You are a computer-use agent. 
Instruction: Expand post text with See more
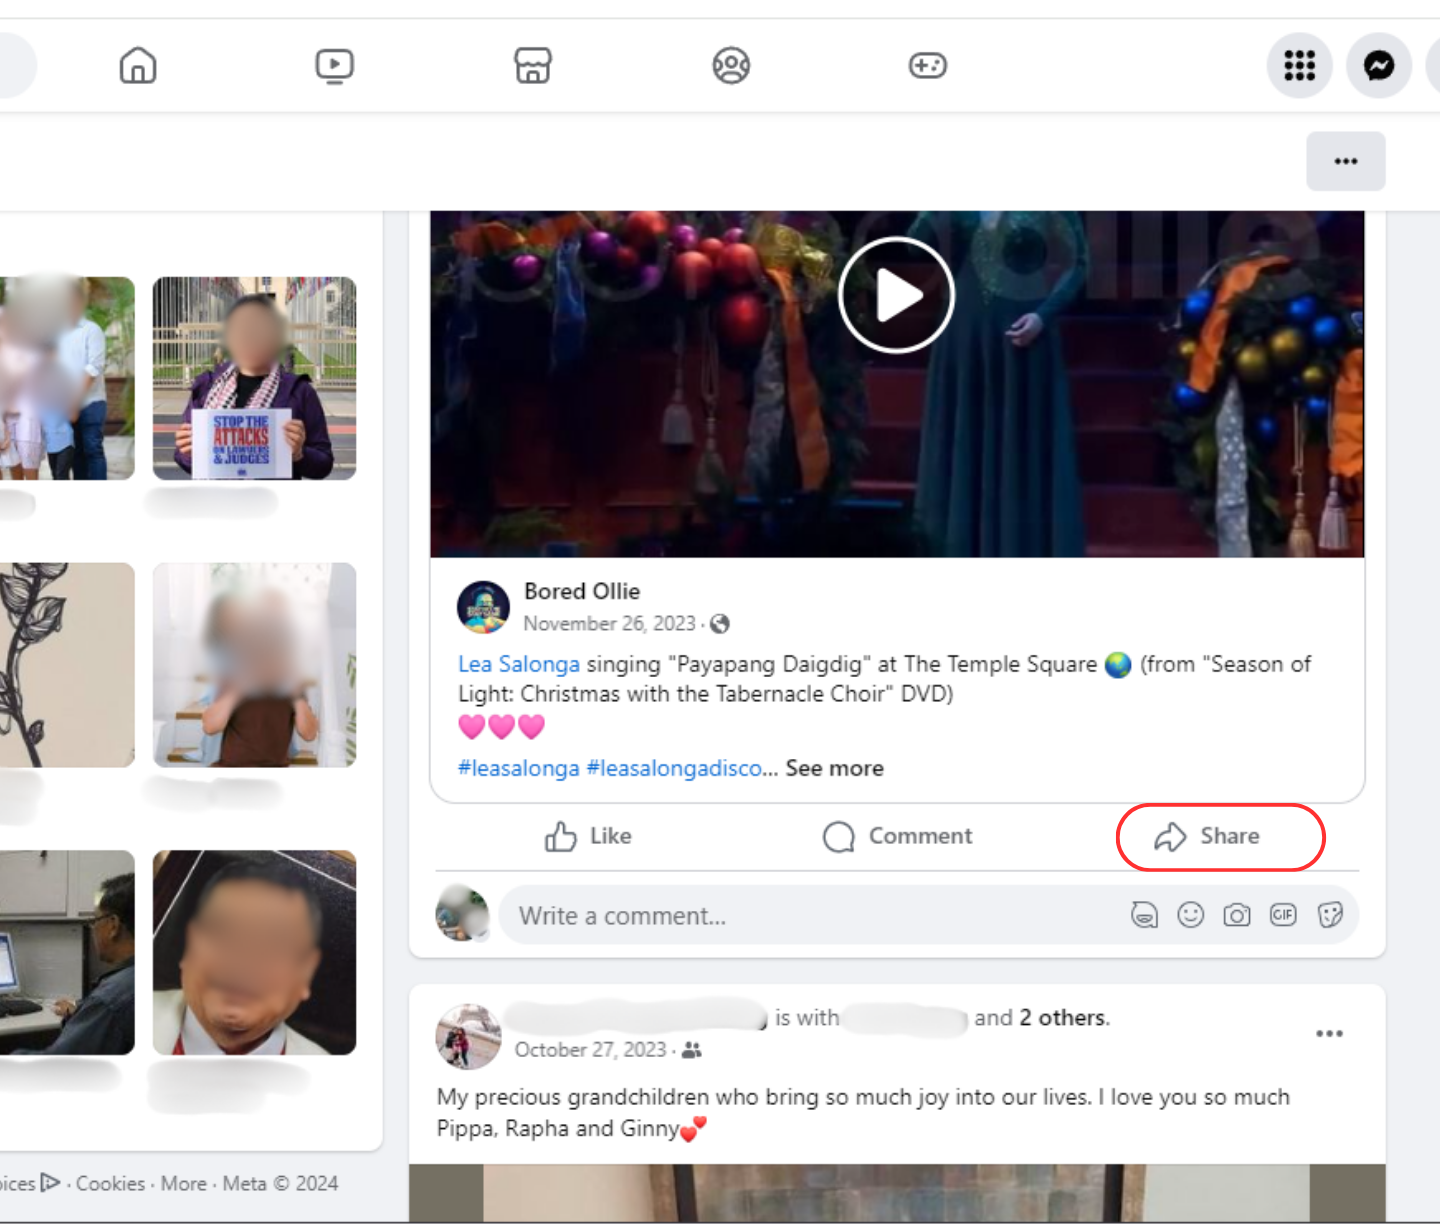coord(834,768)
